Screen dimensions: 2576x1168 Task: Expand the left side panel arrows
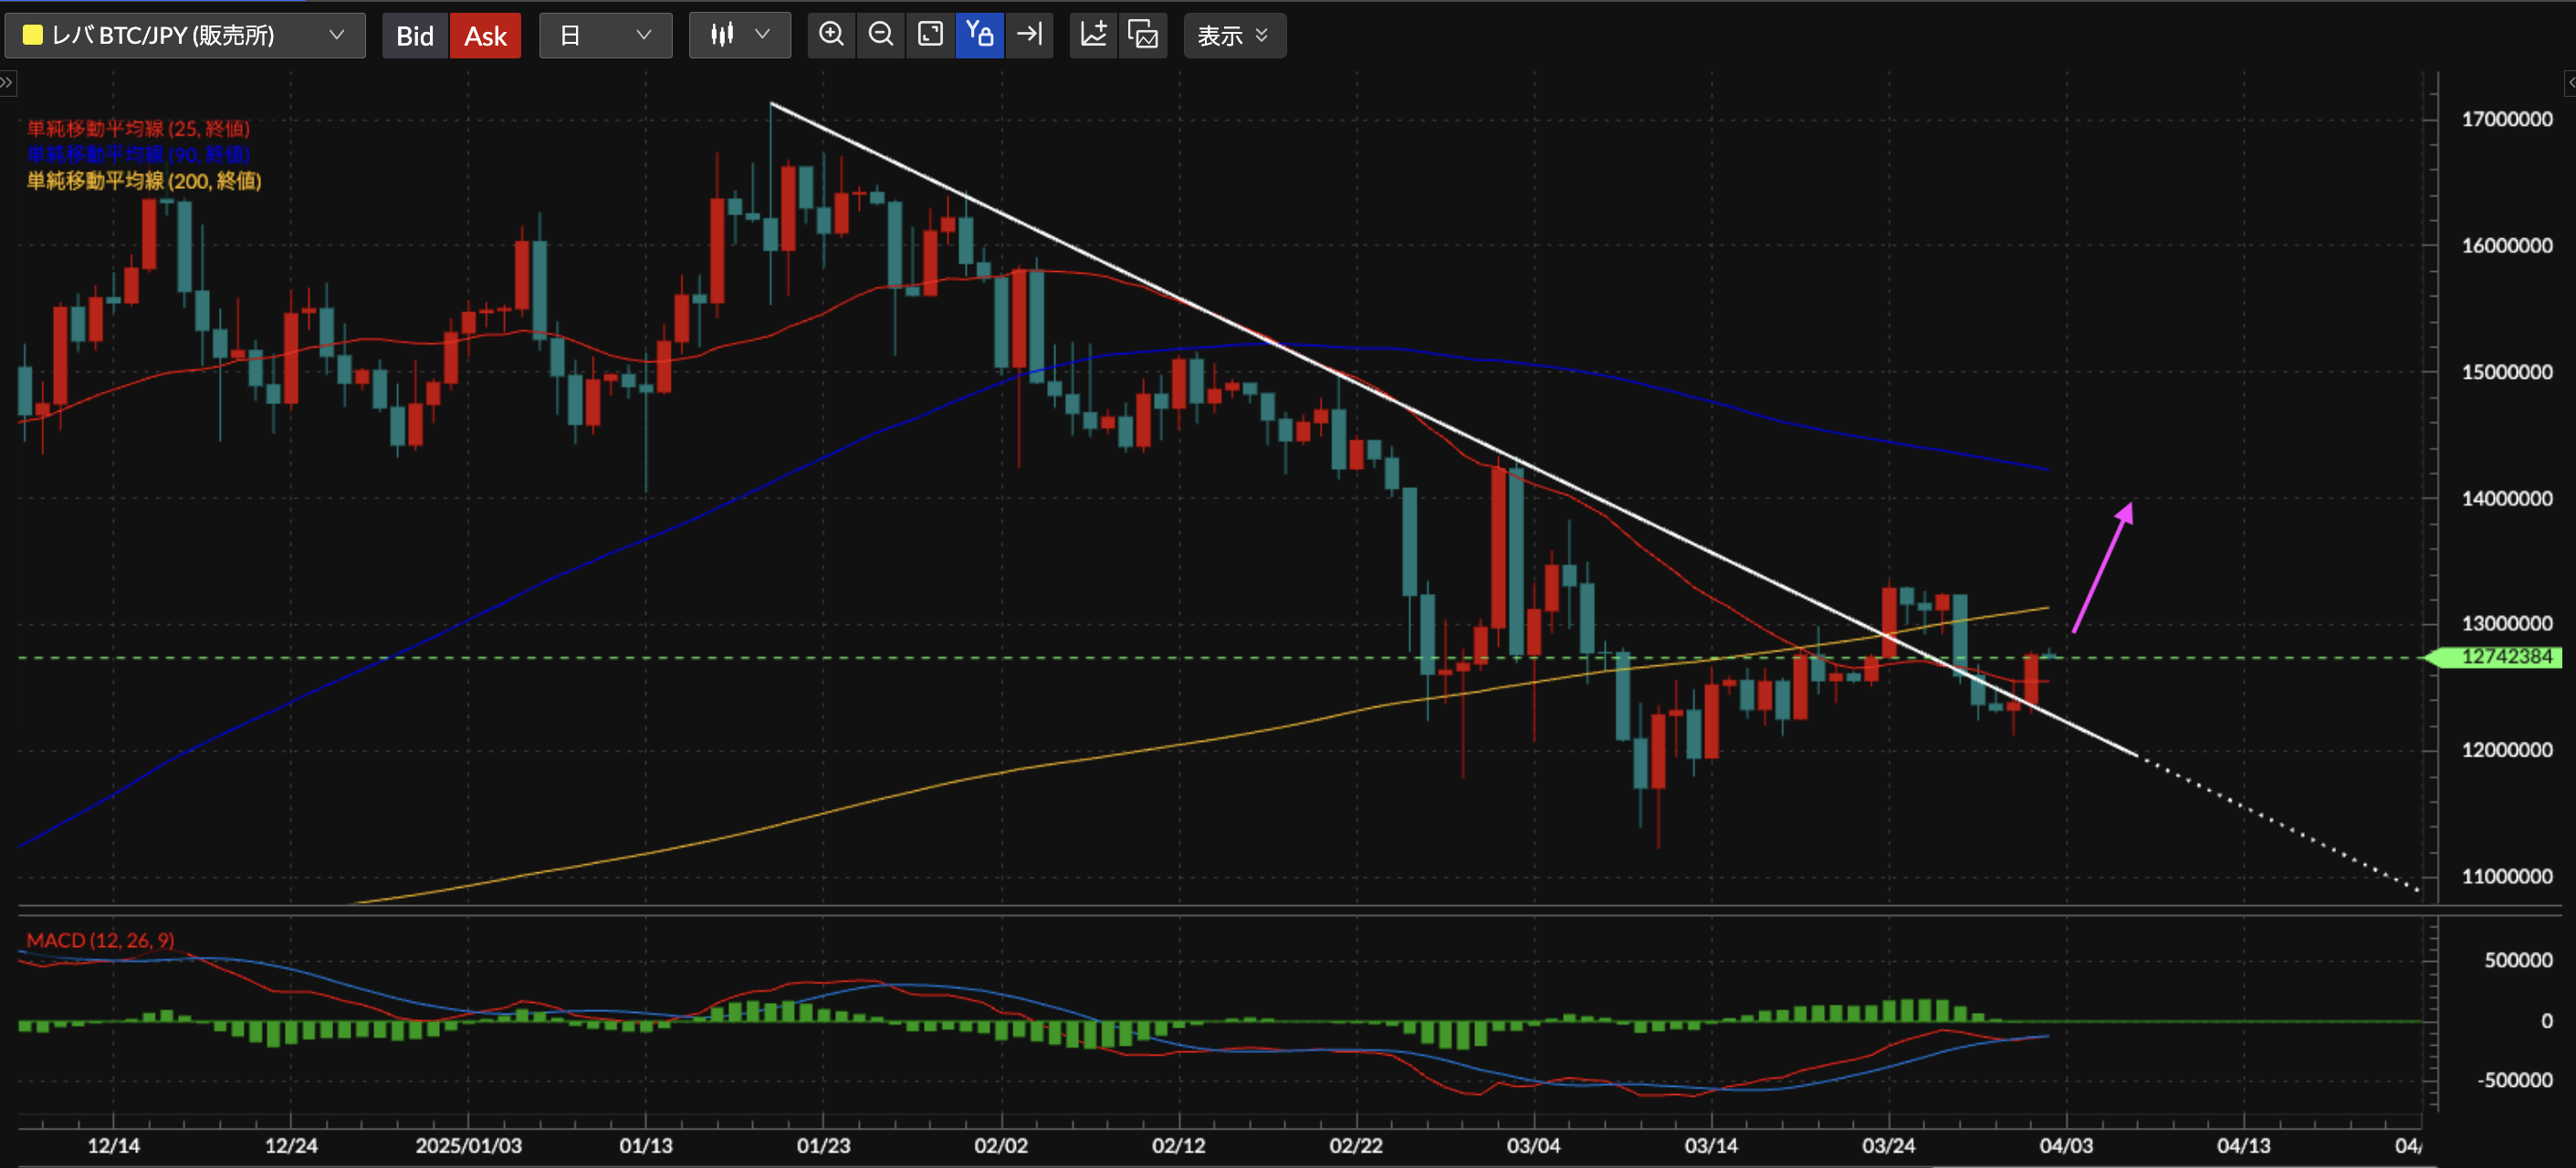tap(7, 83)
